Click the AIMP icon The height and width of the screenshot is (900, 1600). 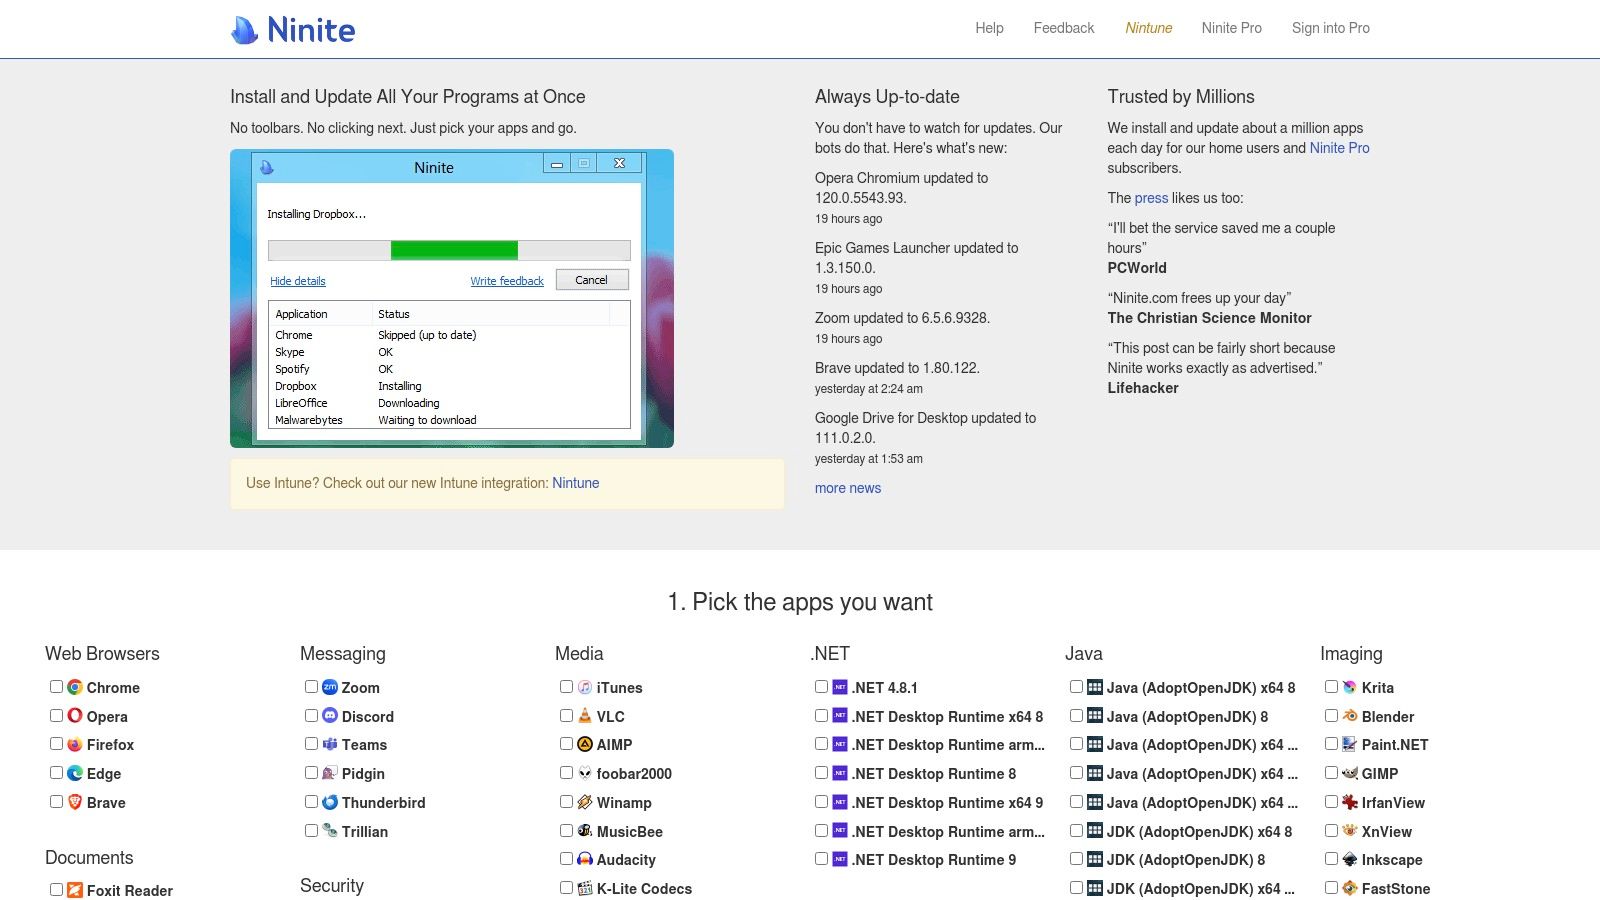click(585, 744)
